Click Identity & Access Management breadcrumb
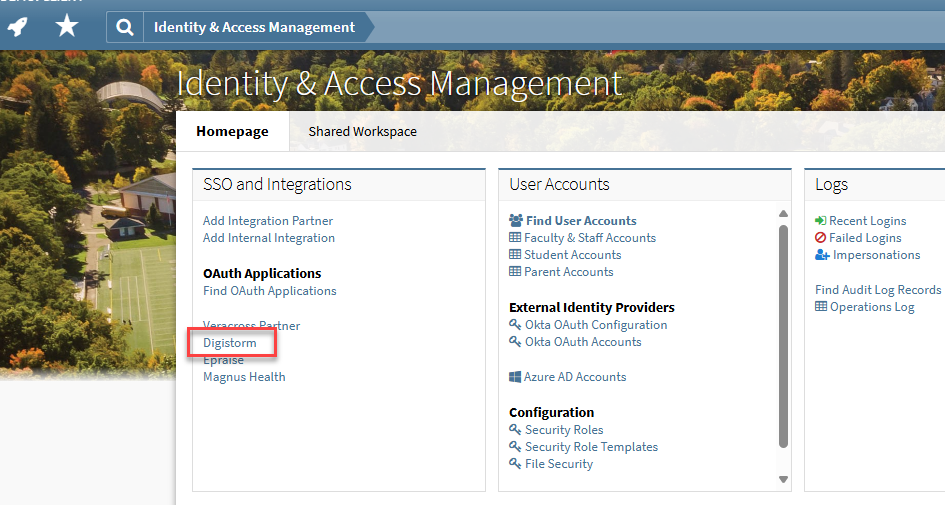 [254, 27]
